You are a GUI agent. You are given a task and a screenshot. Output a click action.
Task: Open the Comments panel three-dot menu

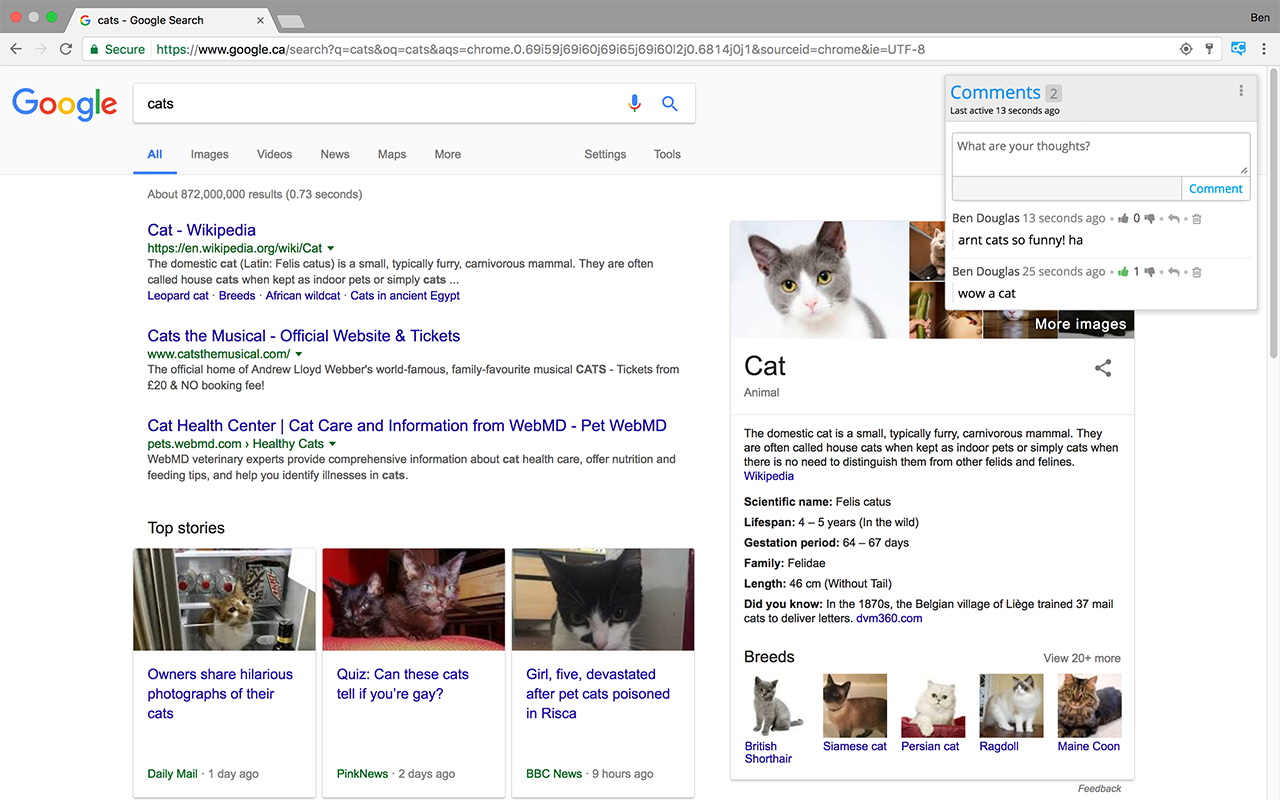pos(1241,91)
